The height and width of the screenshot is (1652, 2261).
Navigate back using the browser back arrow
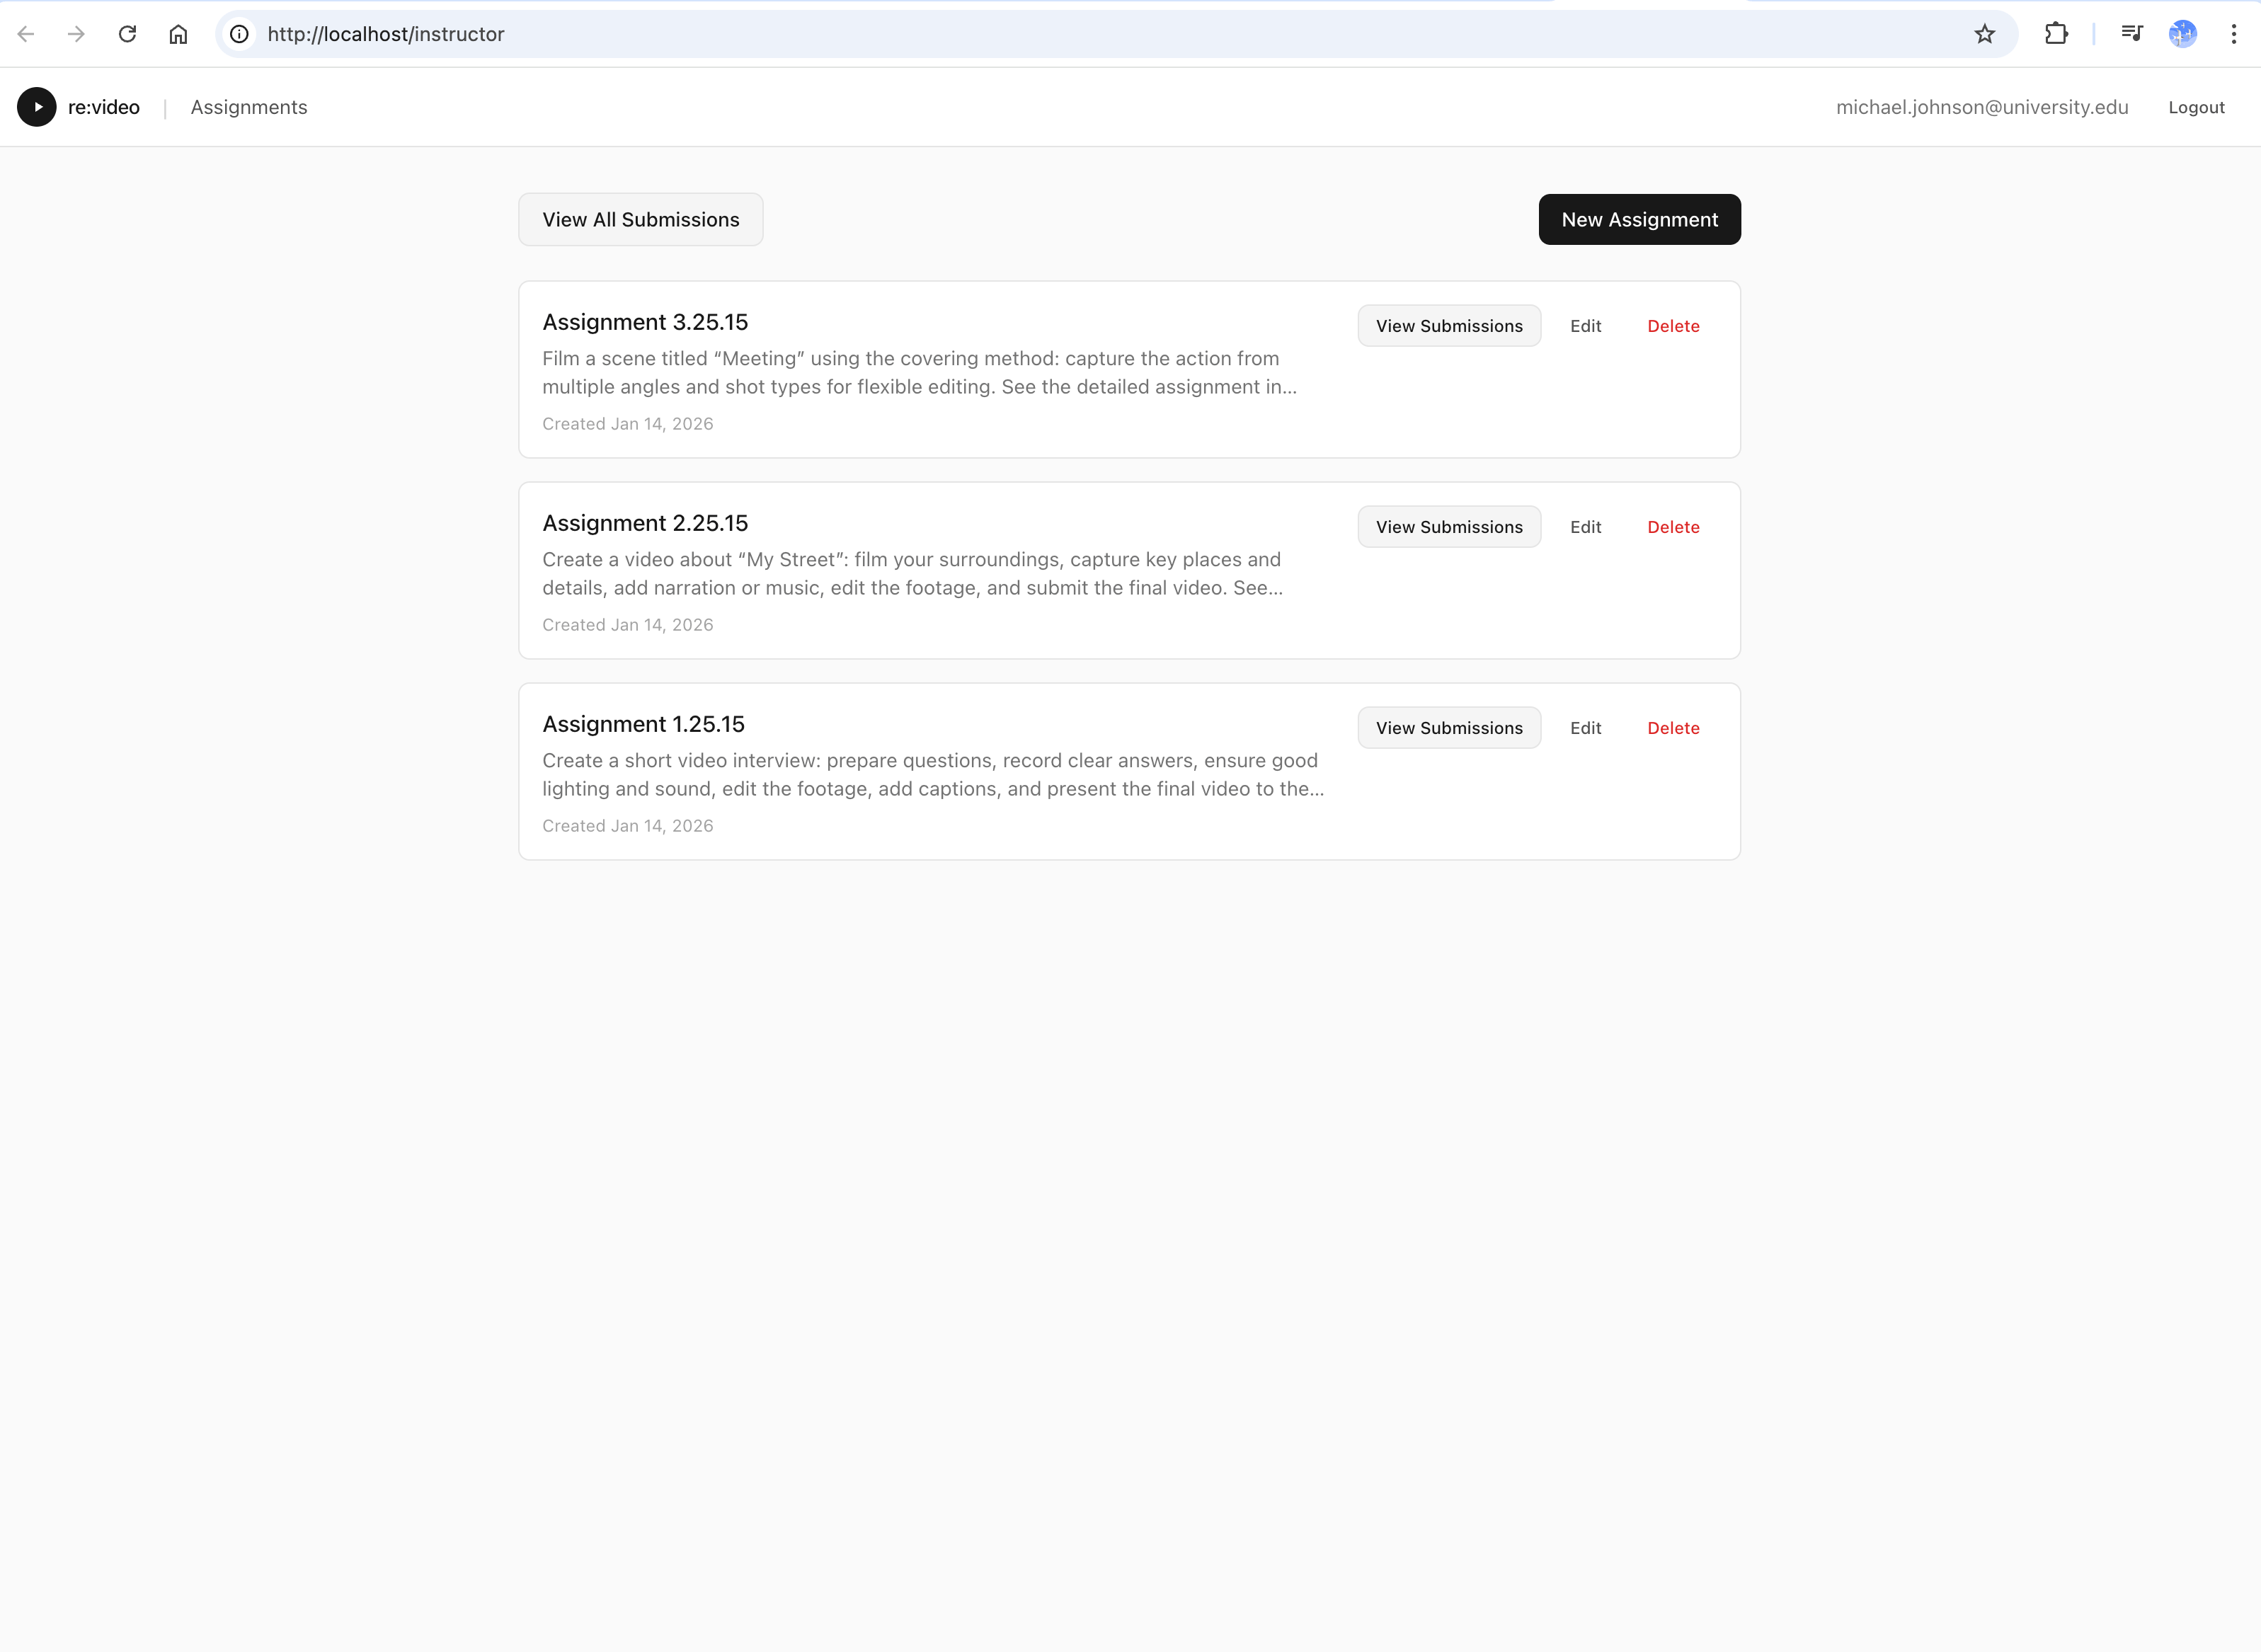point(25,33)
